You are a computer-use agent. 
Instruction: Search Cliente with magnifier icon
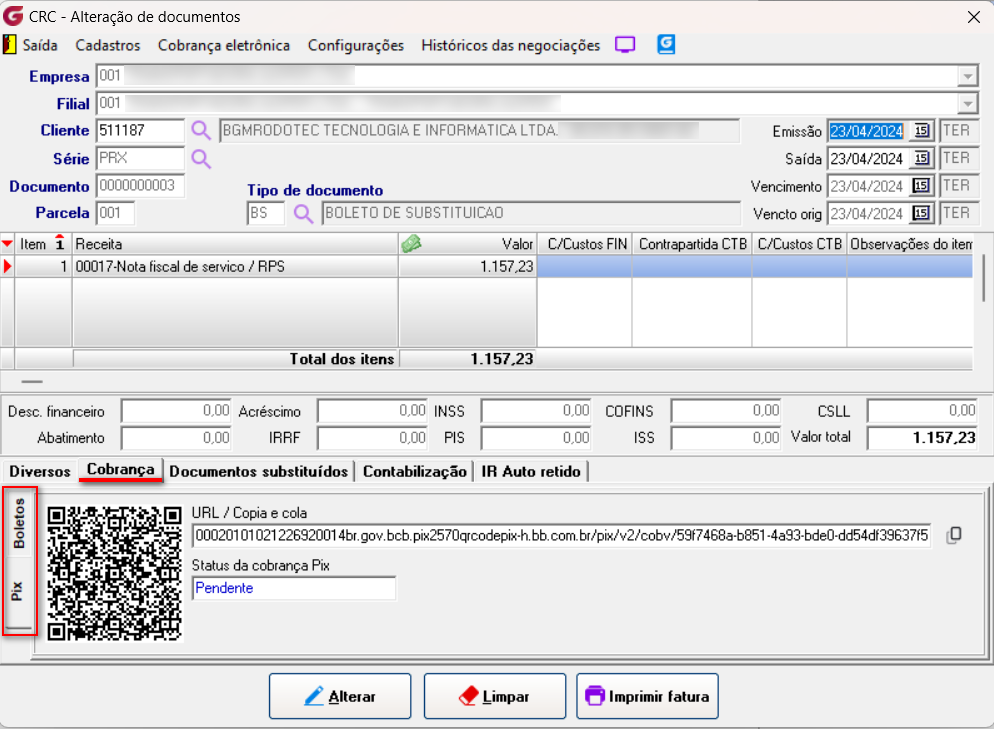tap(201, 131)
